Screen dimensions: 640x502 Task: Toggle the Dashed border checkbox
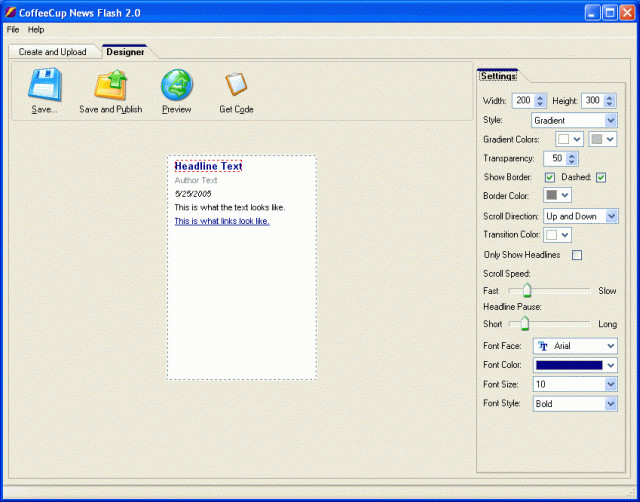(601, 177)
